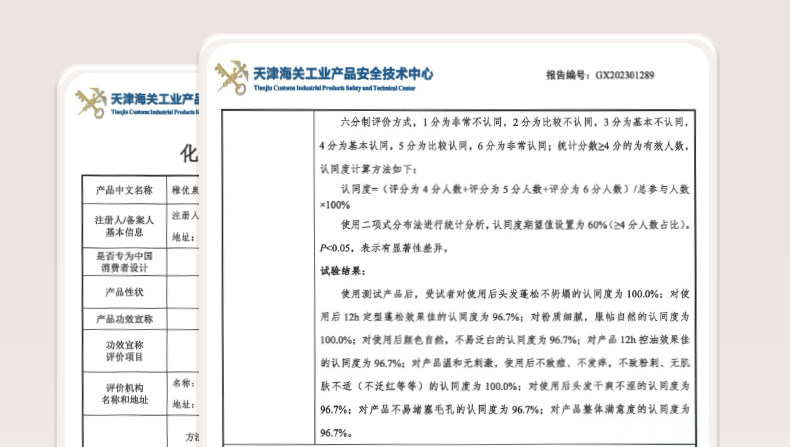Click the ×100% text

(x=335, y=205)
